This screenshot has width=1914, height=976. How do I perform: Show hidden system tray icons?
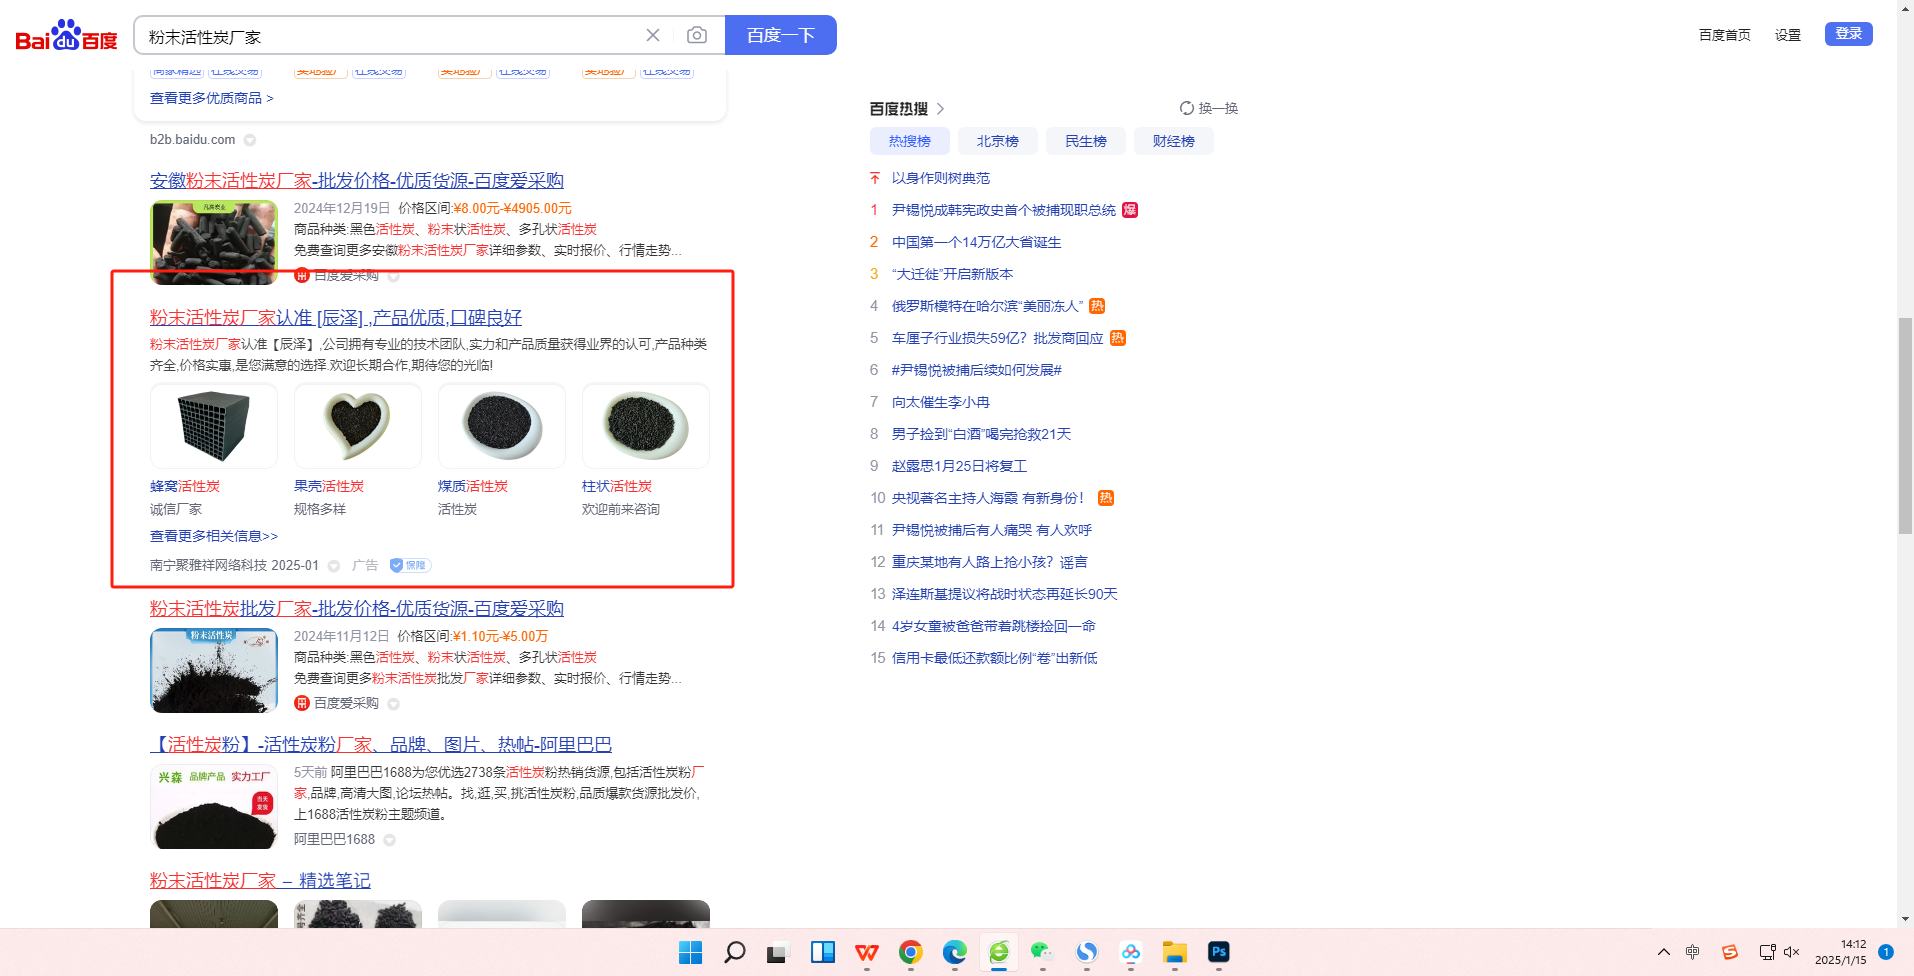click(1663, 952)
